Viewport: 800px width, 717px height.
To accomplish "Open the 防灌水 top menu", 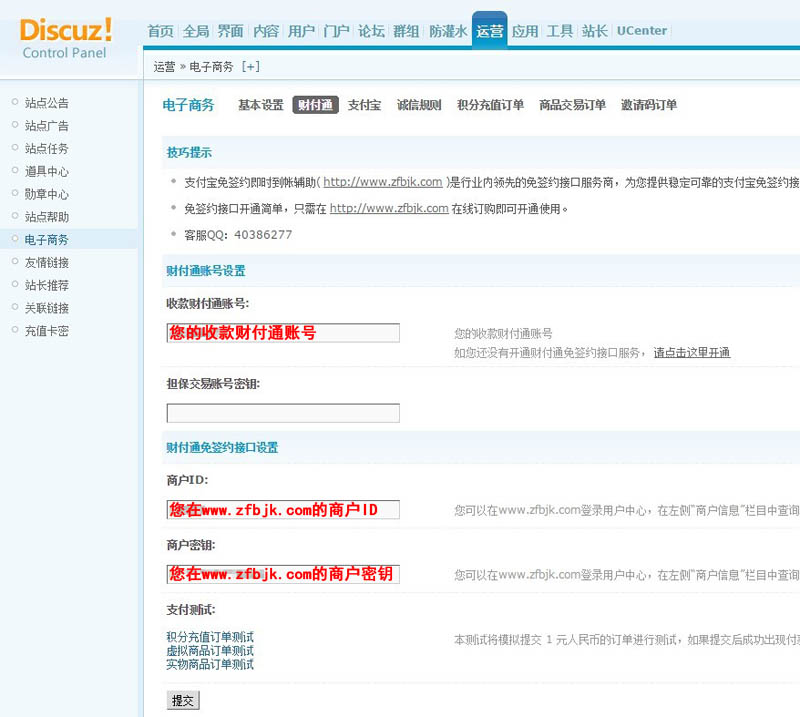I will click(448, 31).
